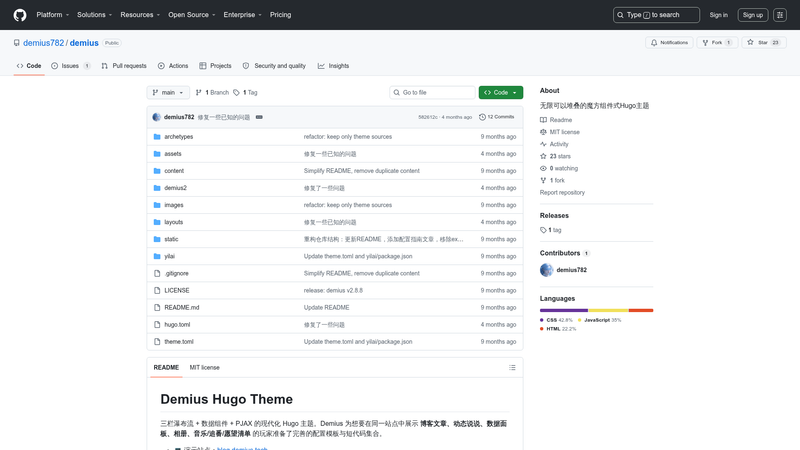The width and height of the screenshot is (800, 450).
Task: Click the content folder icon
Action: pyautogui.click(x=157, y=171)
